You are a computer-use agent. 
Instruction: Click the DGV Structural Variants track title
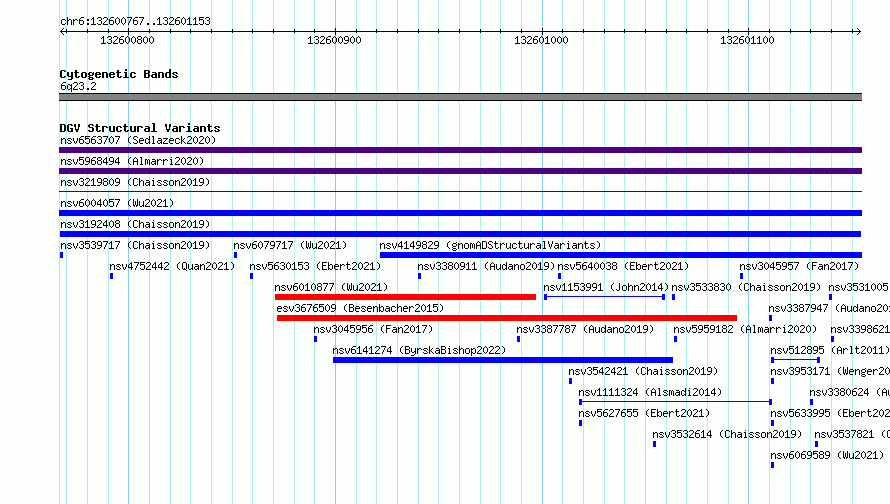140,128
